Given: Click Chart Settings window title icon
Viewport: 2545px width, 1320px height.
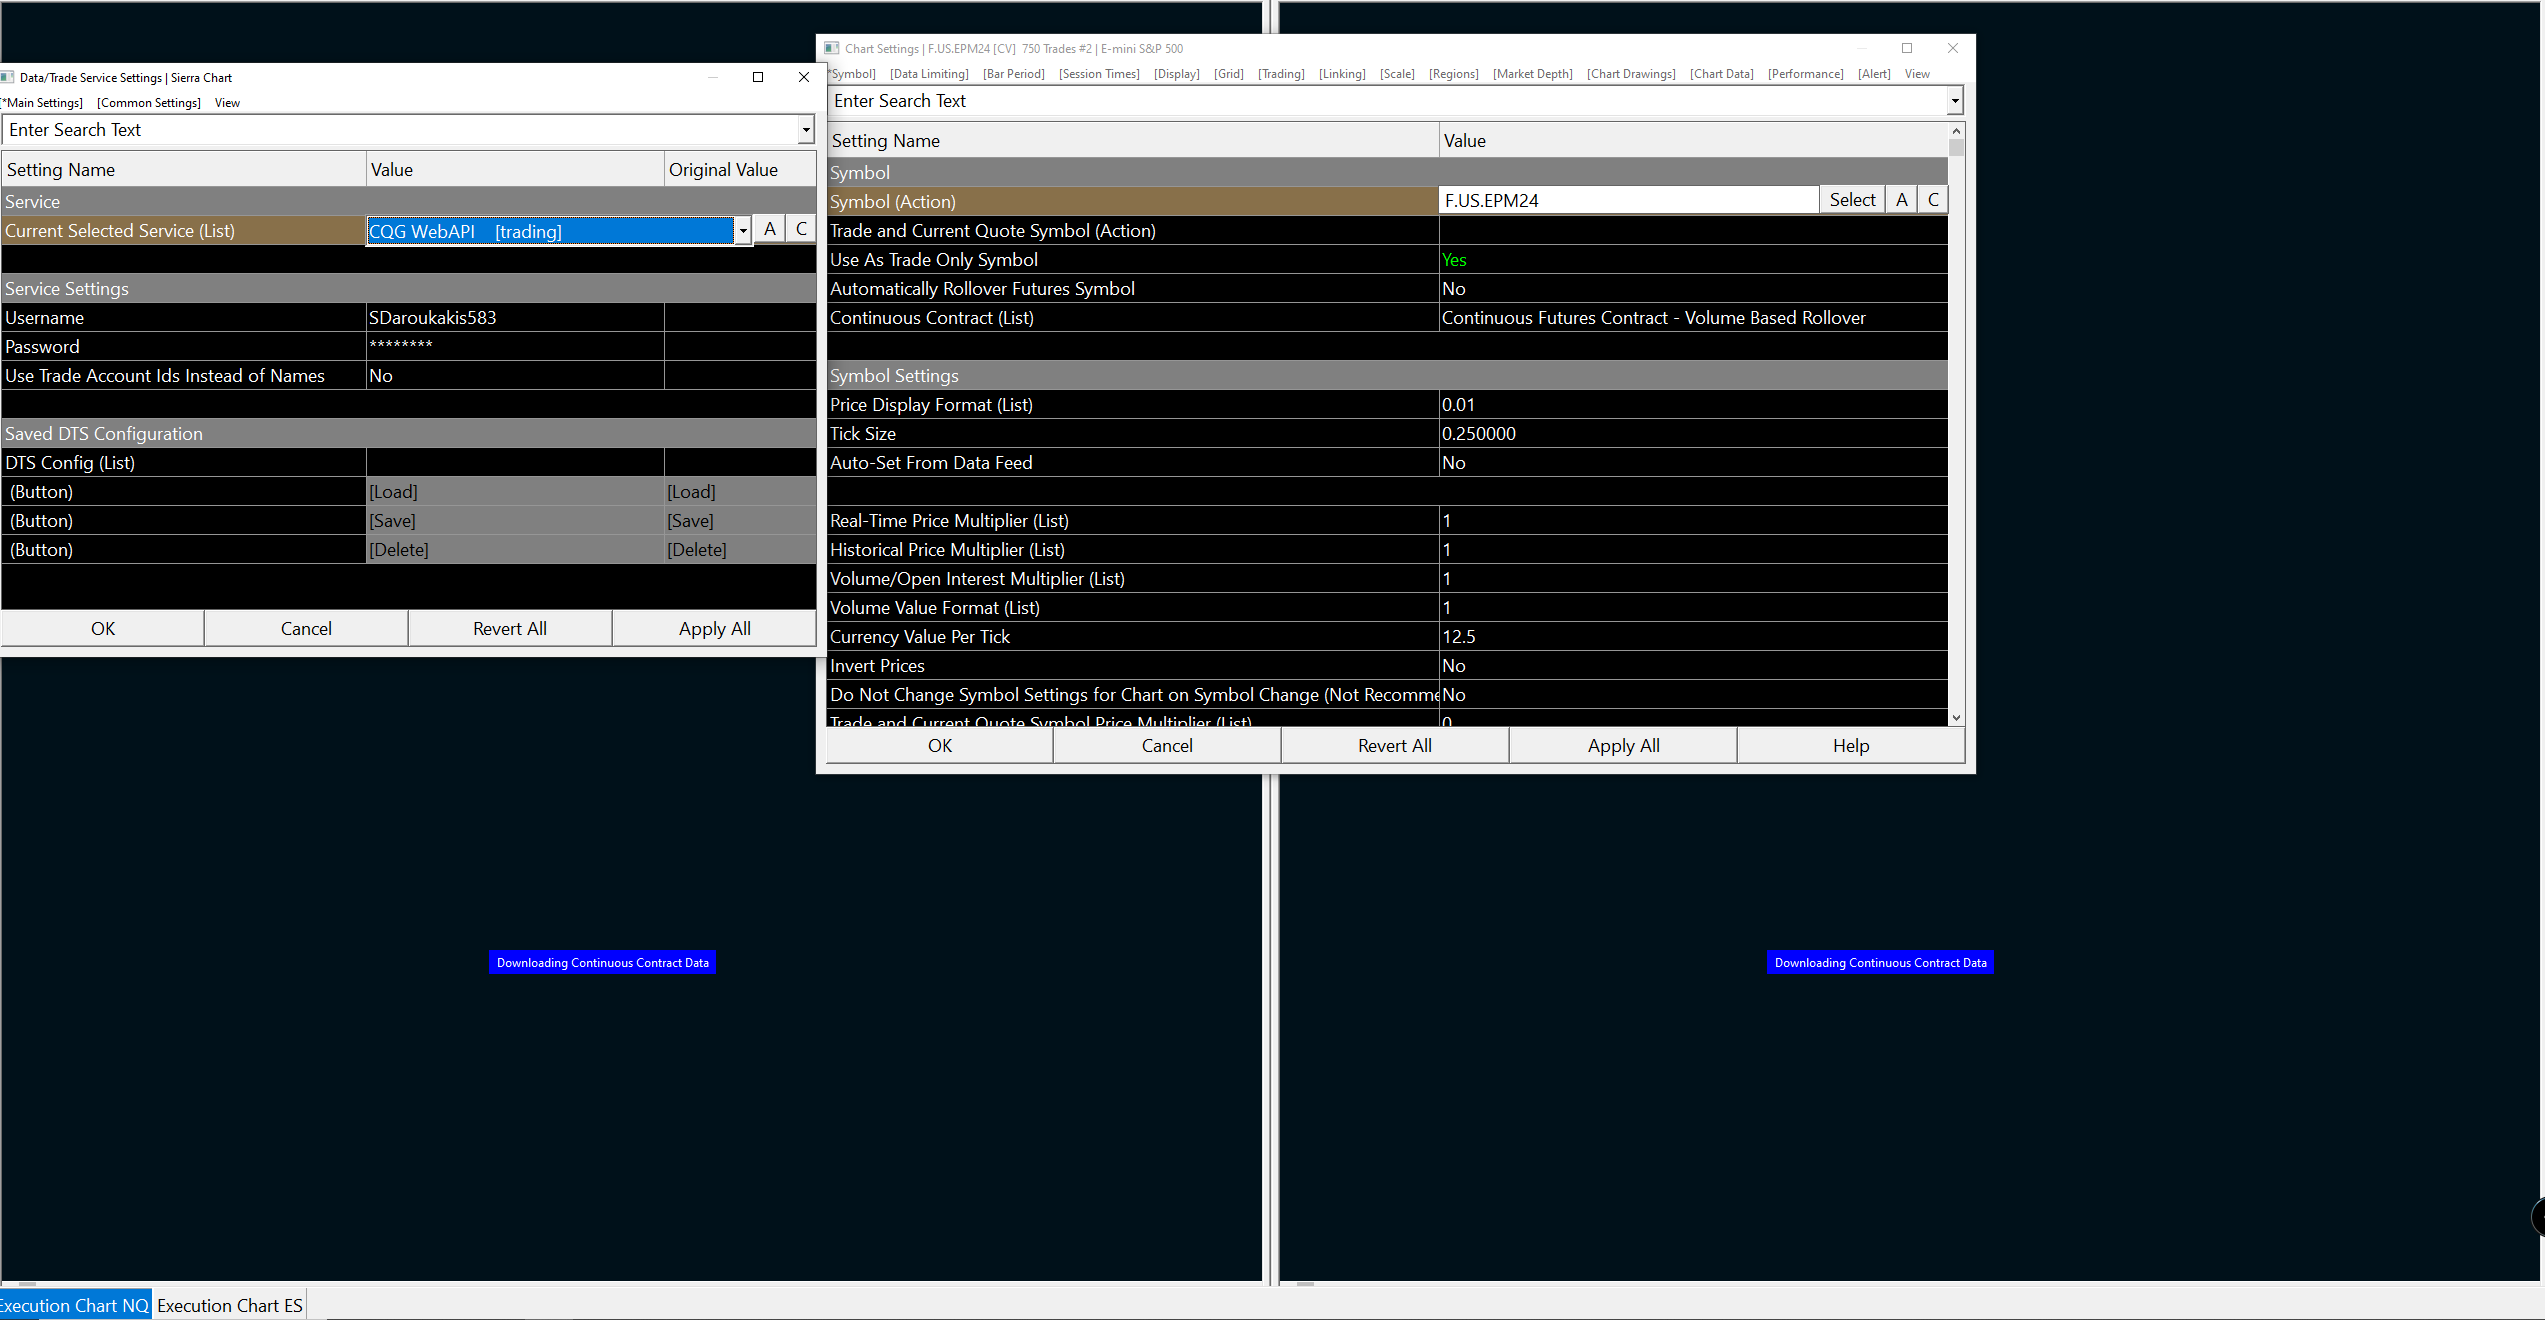Looking at the screenshot, I should click(x=832, y=48).
